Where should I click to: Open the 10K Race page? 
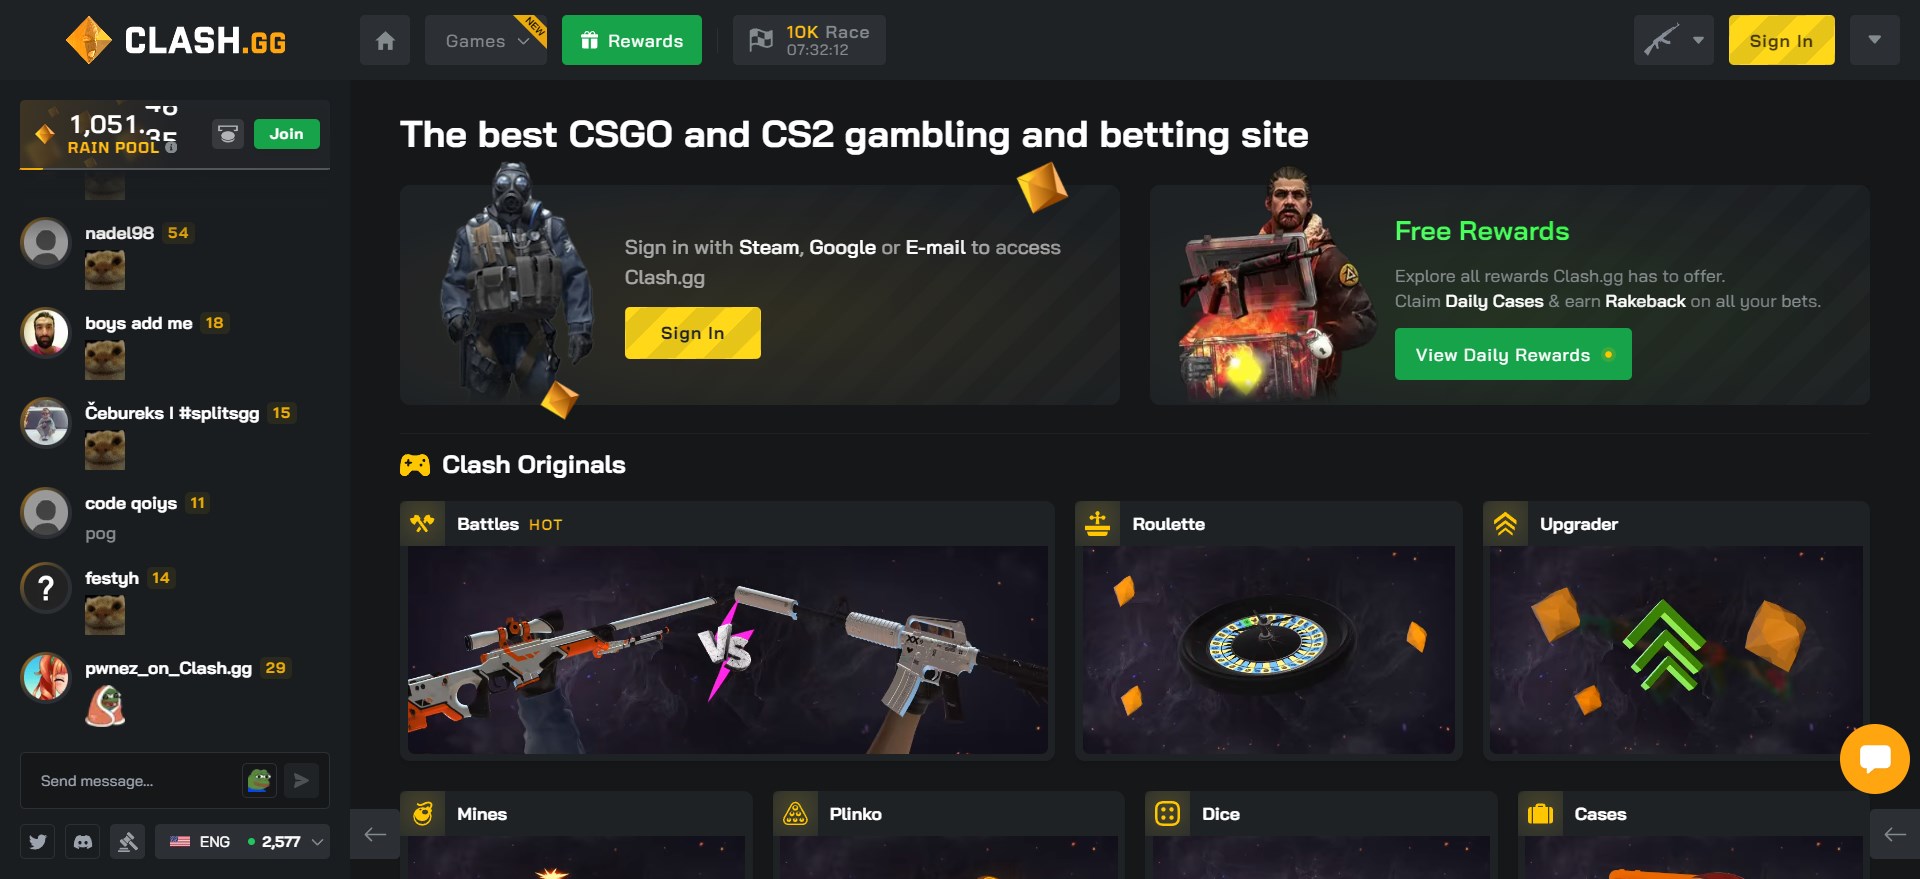point(809,41)
